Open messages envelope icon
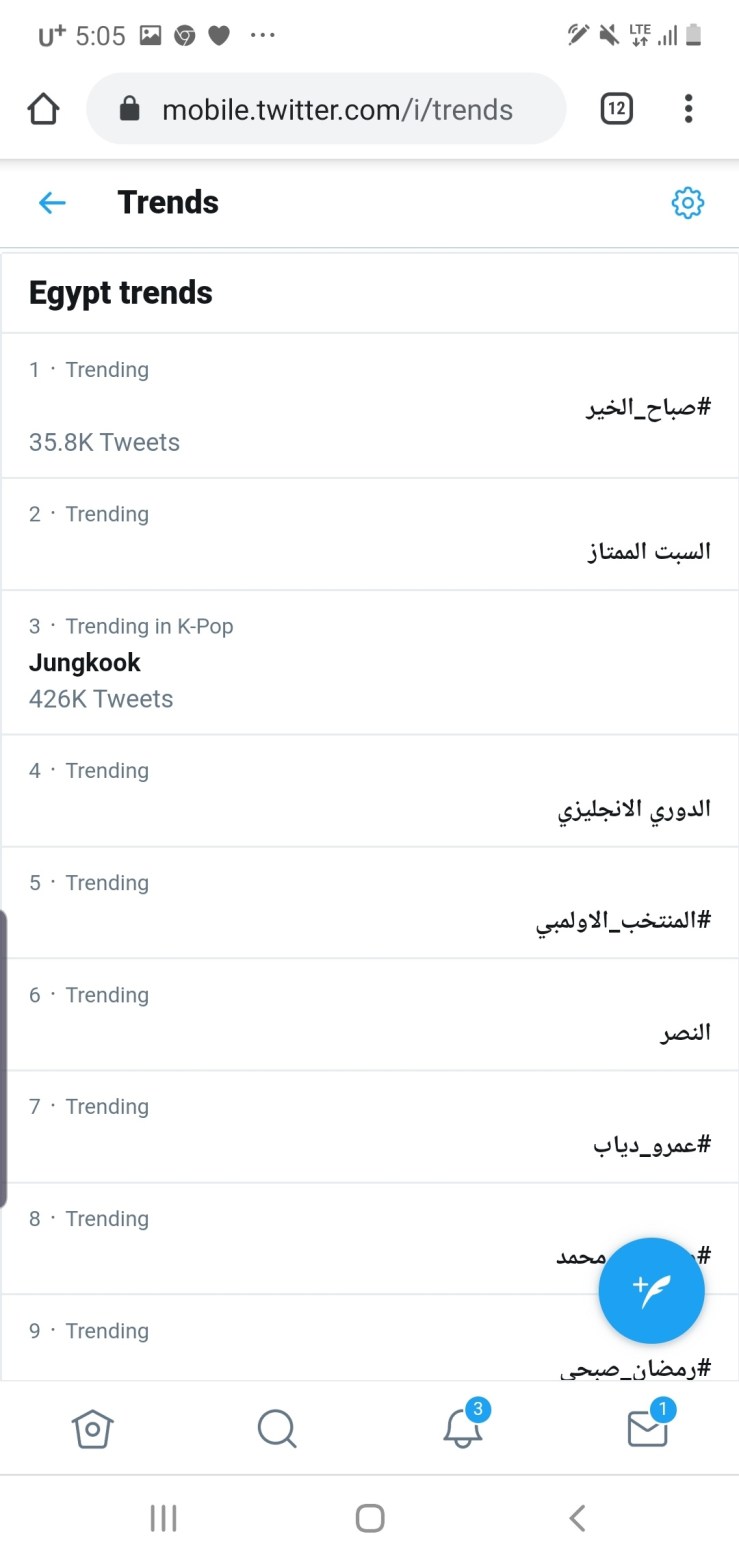The image size is (739, 1560). point(647,1428)
